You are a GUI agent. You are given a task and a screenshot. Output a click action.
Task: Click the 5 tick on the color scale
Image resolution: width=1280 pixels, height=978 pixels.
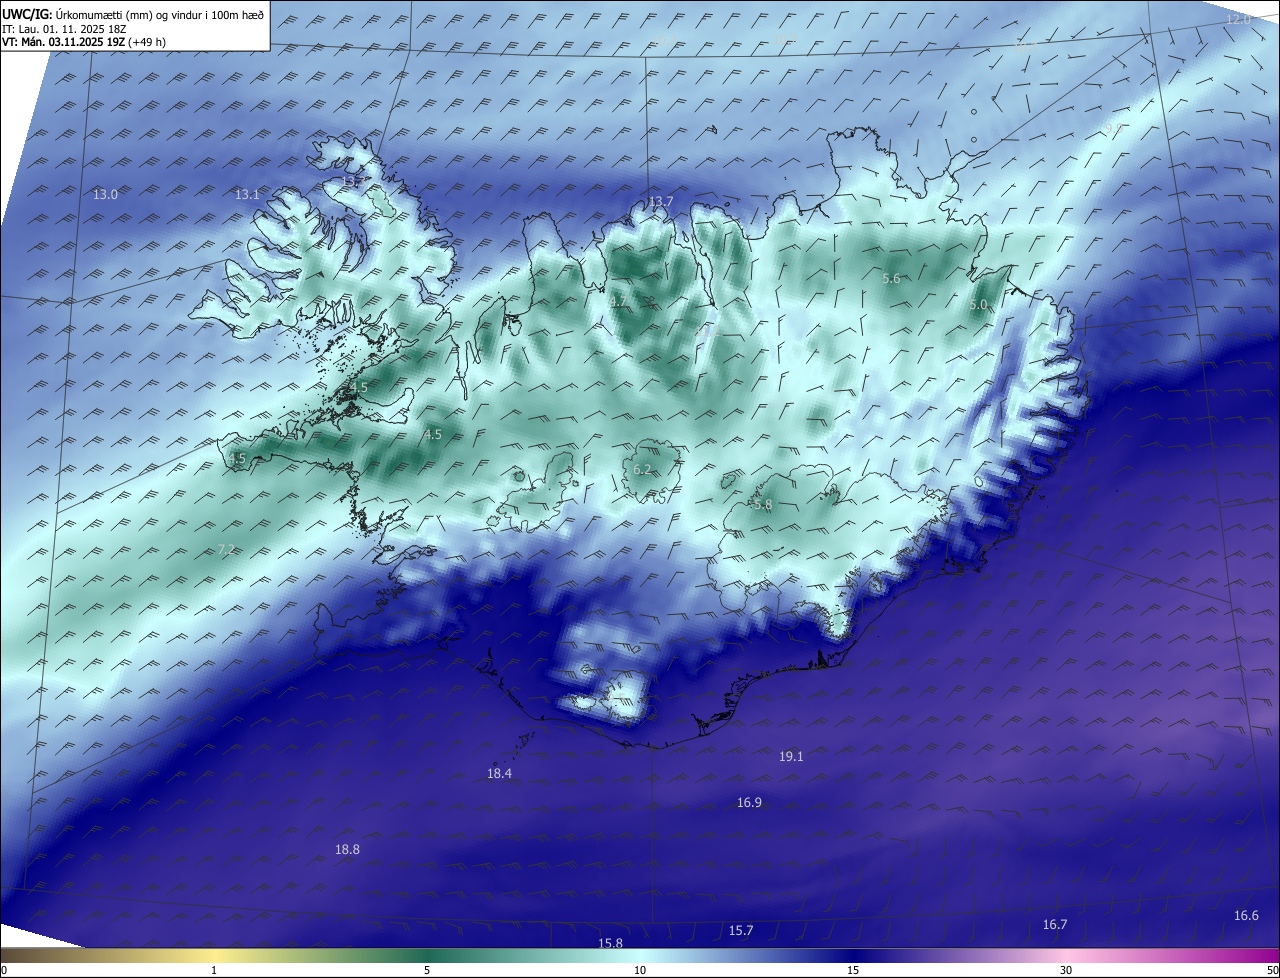(427, 970)
